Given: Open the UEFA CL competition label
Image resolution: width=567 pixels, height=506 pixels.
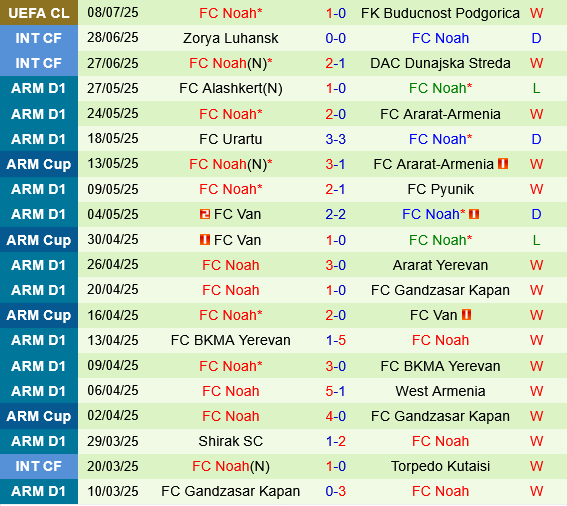Looking at the screenshot, I should point(39,13).
